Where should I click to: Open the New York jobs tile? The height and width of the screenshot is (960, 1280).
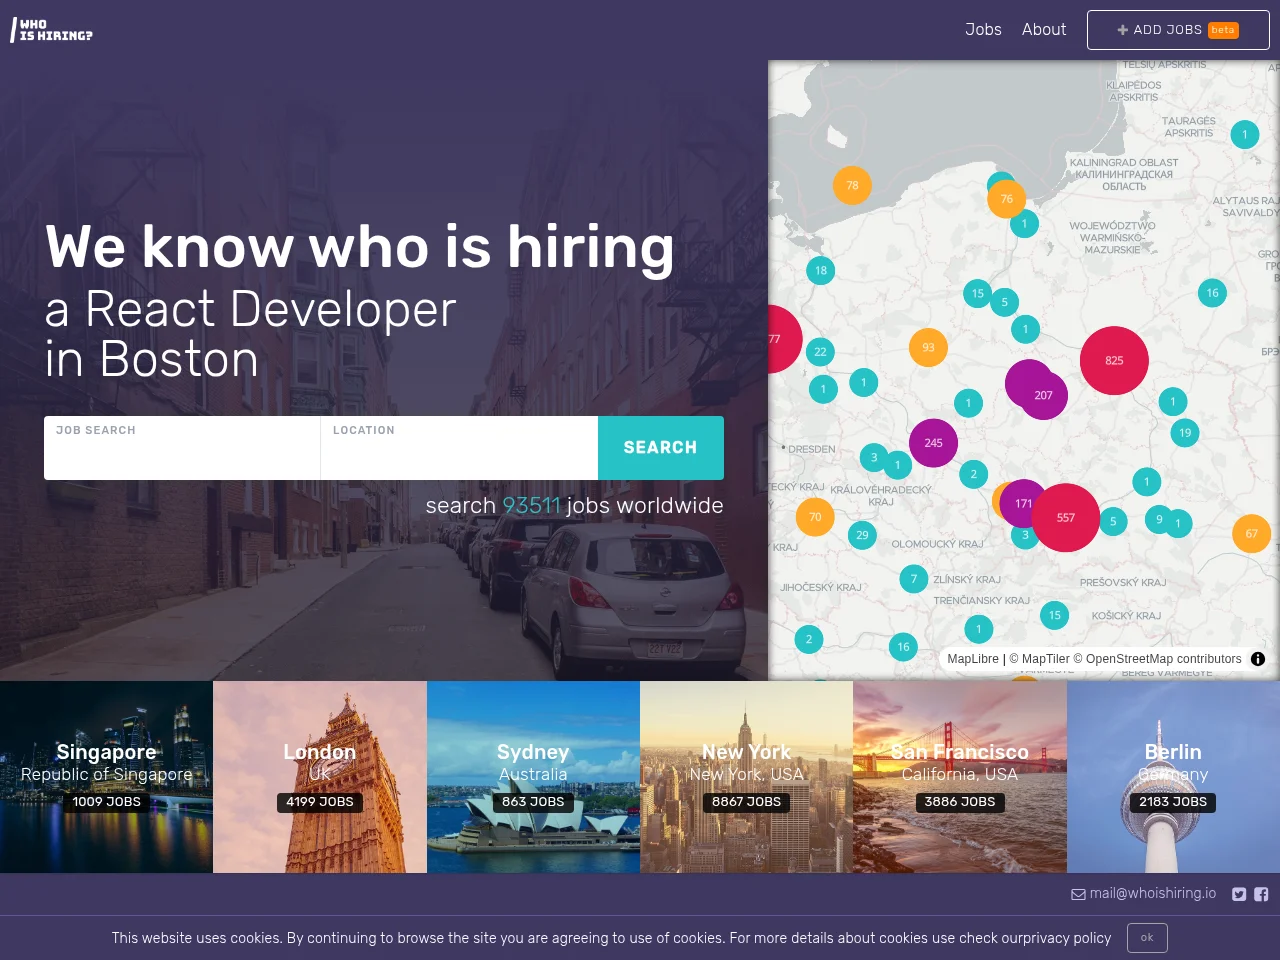pos(746,777)
